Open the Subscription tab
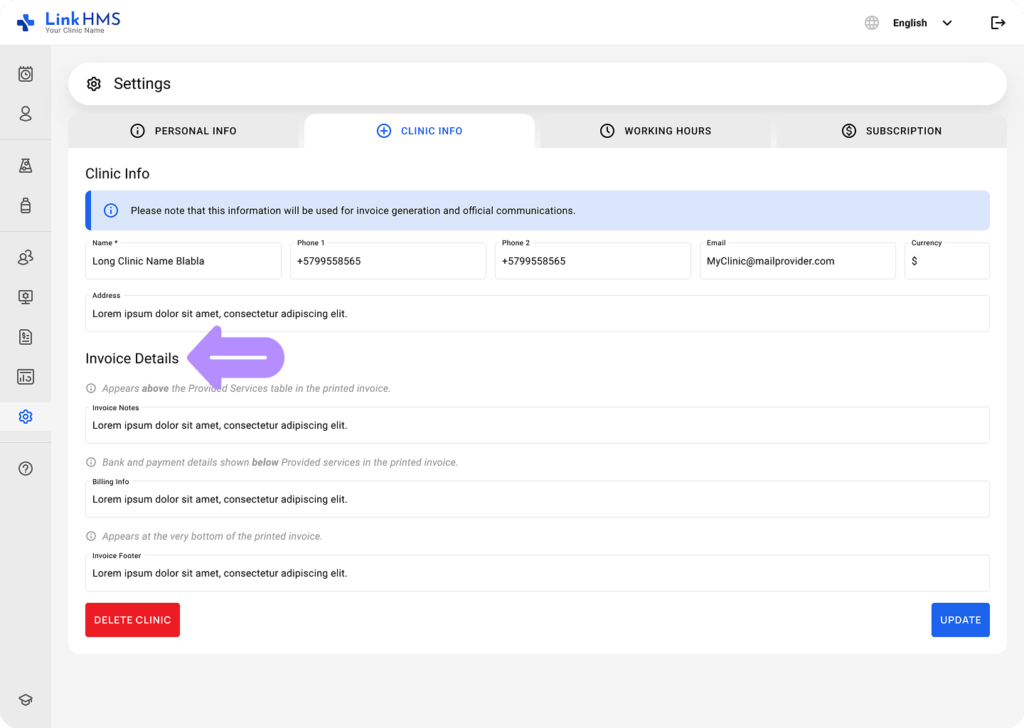 (890, 131)
